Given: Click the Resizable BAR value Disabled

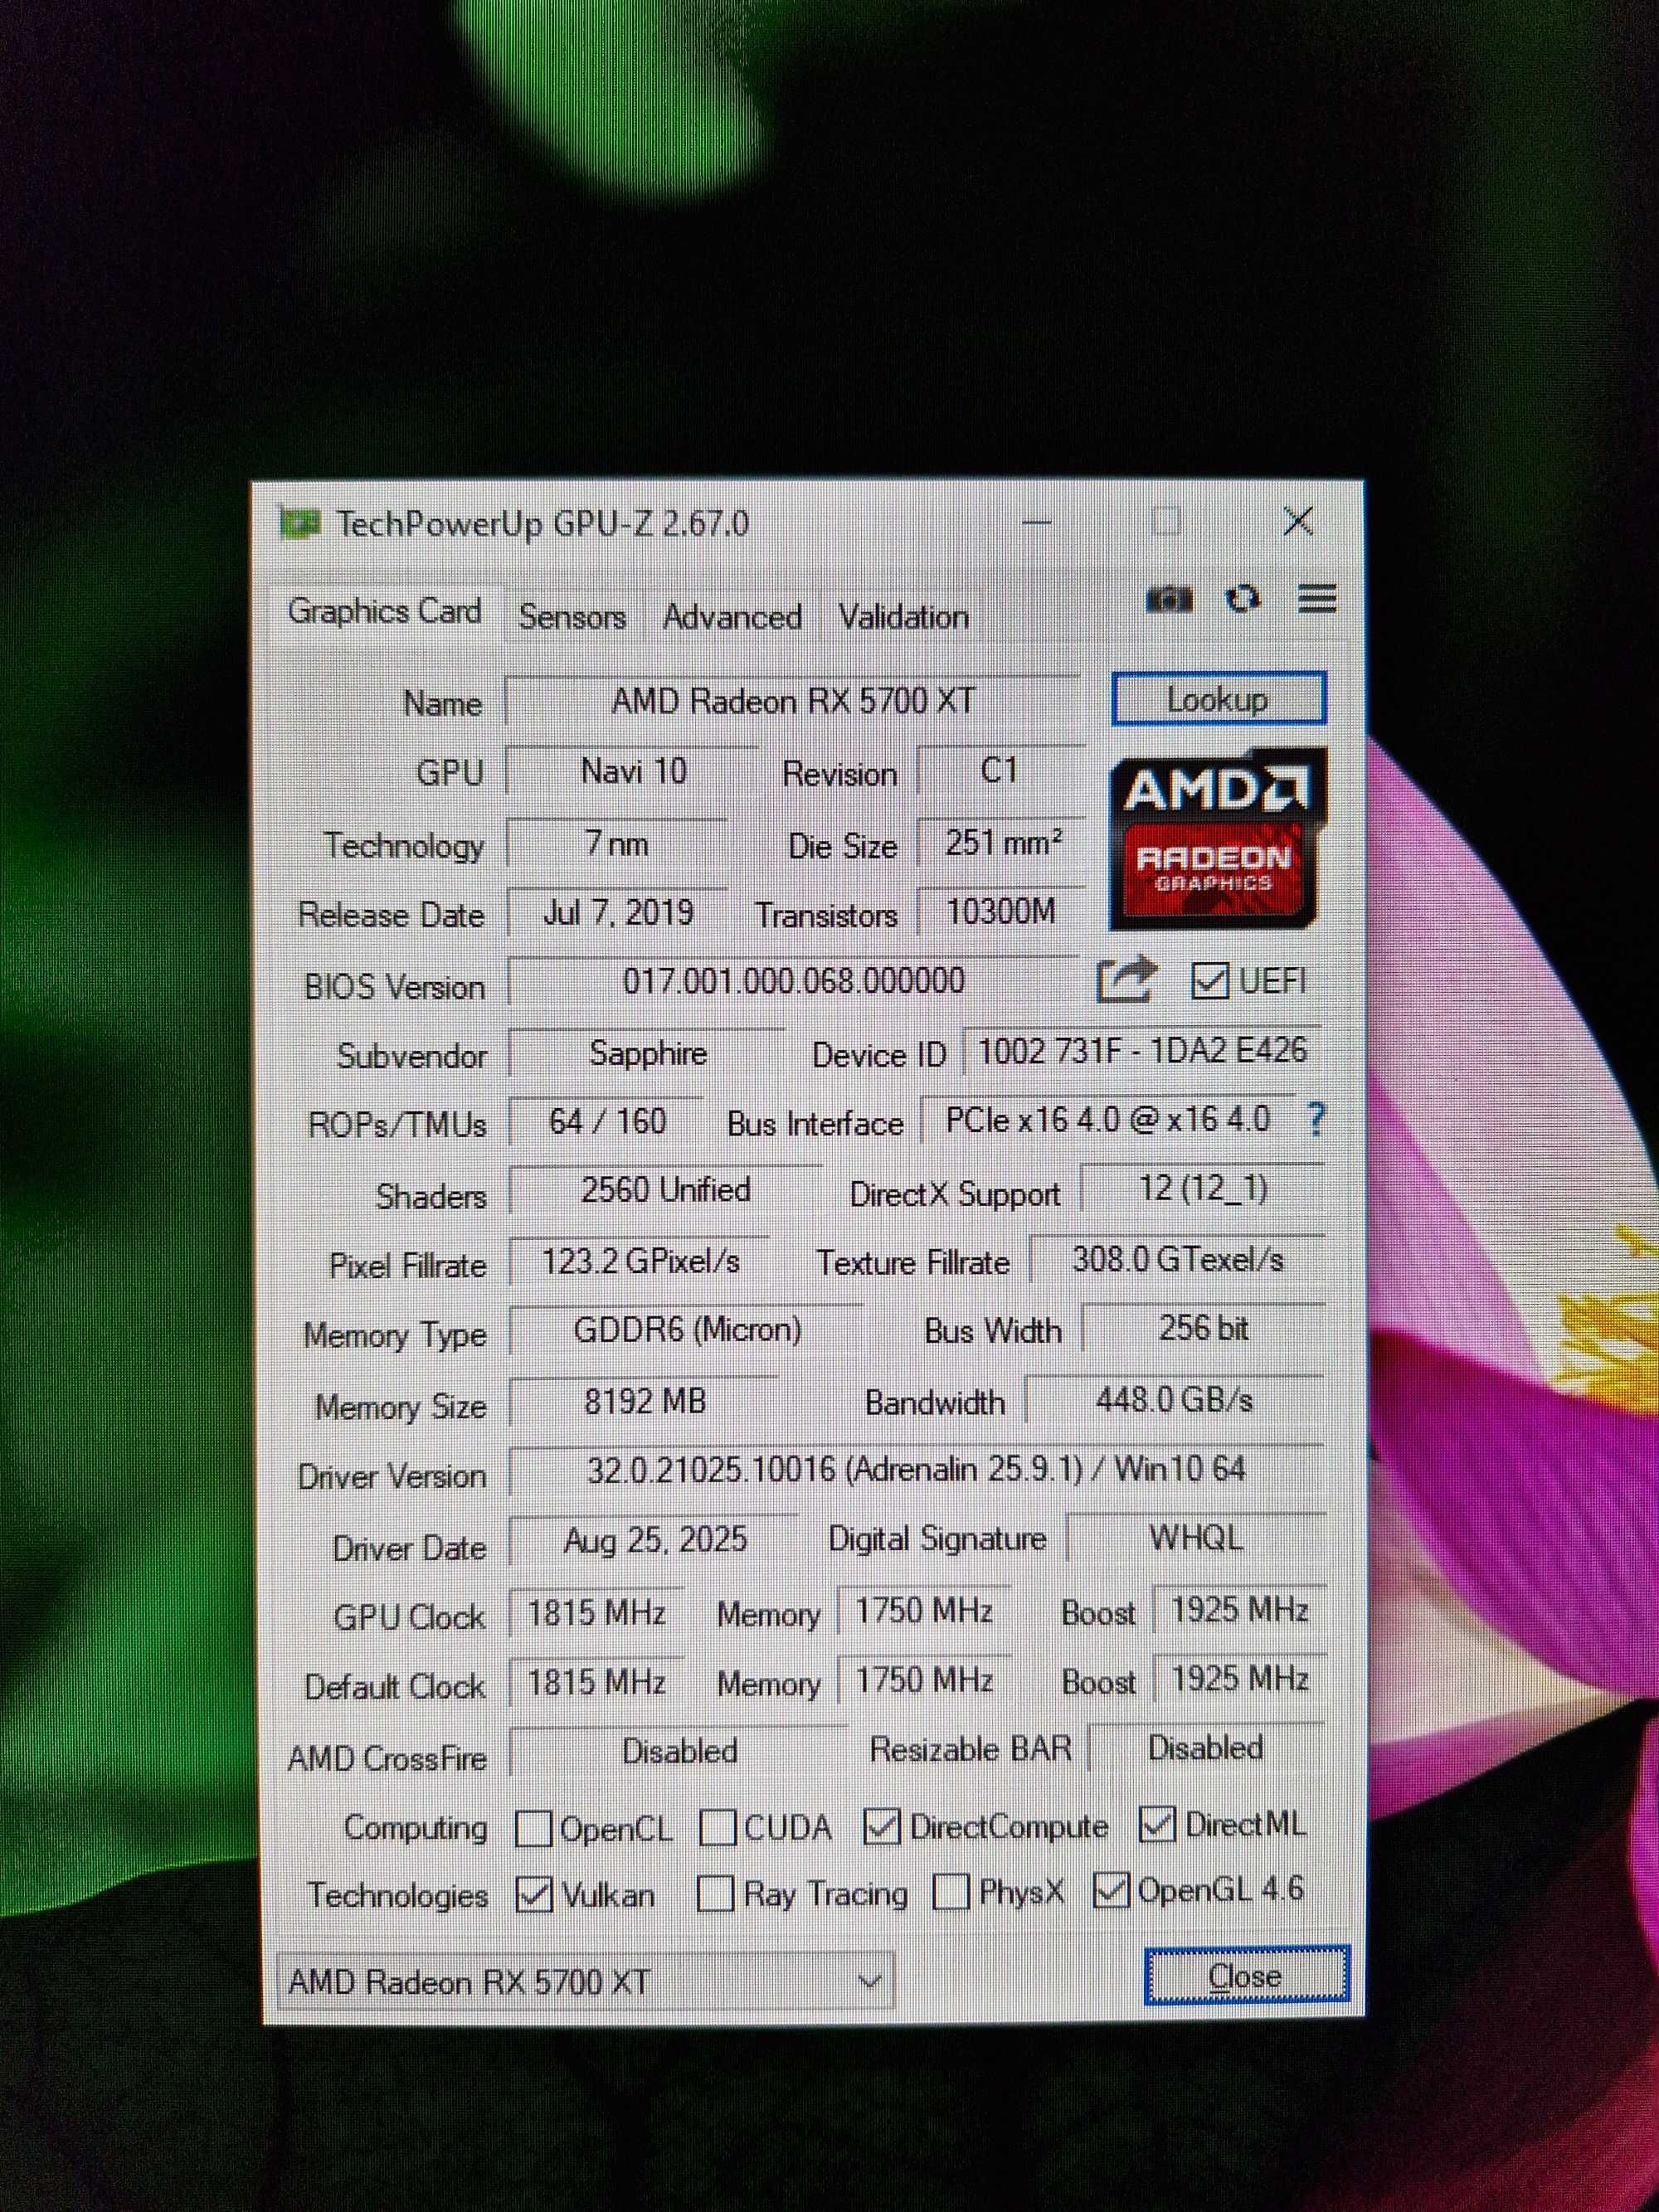Looking at the screenshot, I should click(x=1206, y=1748).
